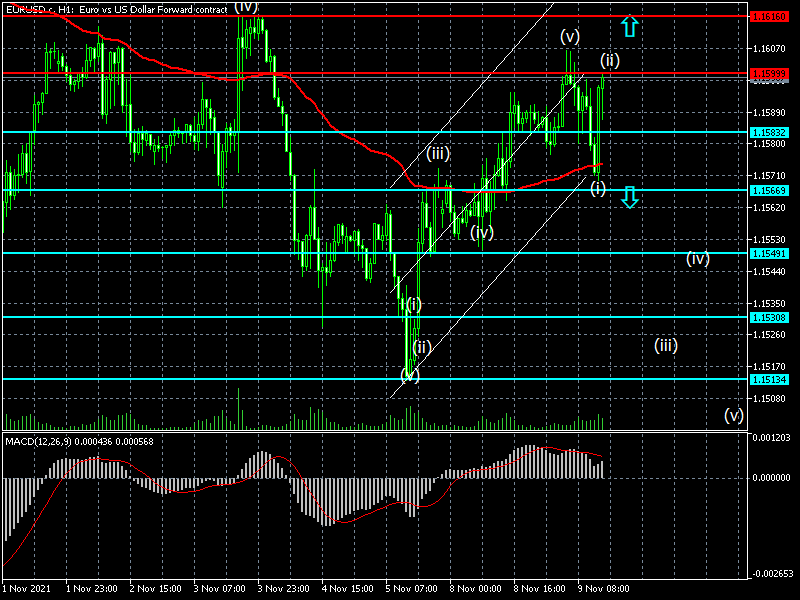Select the cyan 1.15491 level label
The width and height of the screenshot is (800, 600).
[x=769, y=253]
